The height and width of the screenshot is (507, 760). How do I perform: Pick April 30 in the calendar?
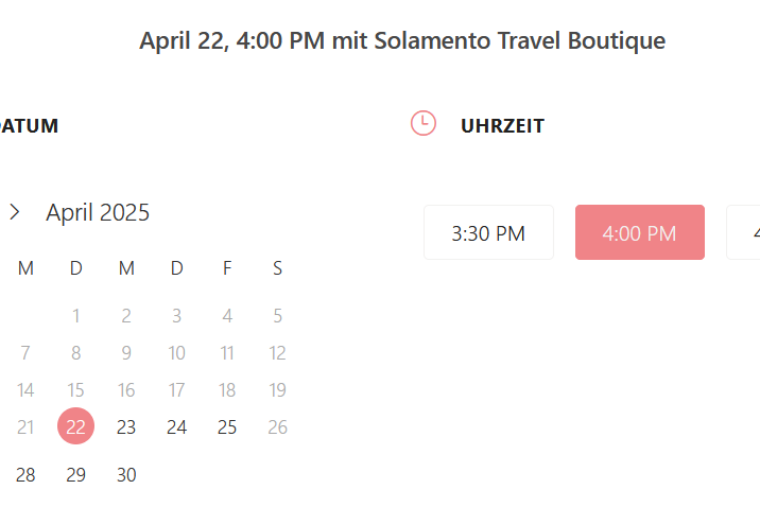click(x=126, y=475)
